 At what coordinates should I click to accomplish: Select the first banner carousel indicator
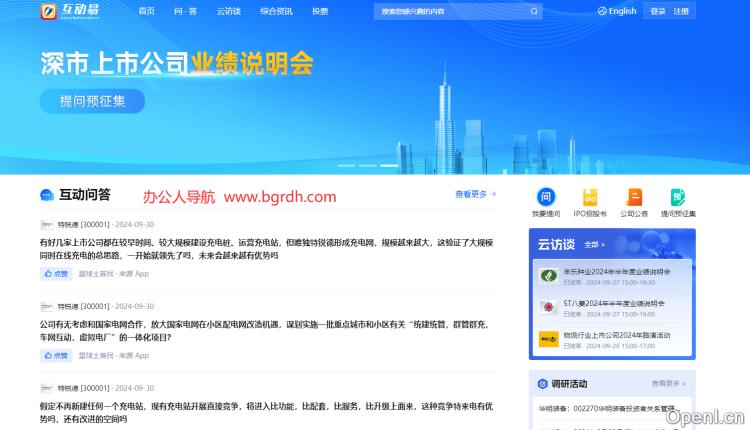[x=346, y=165]
